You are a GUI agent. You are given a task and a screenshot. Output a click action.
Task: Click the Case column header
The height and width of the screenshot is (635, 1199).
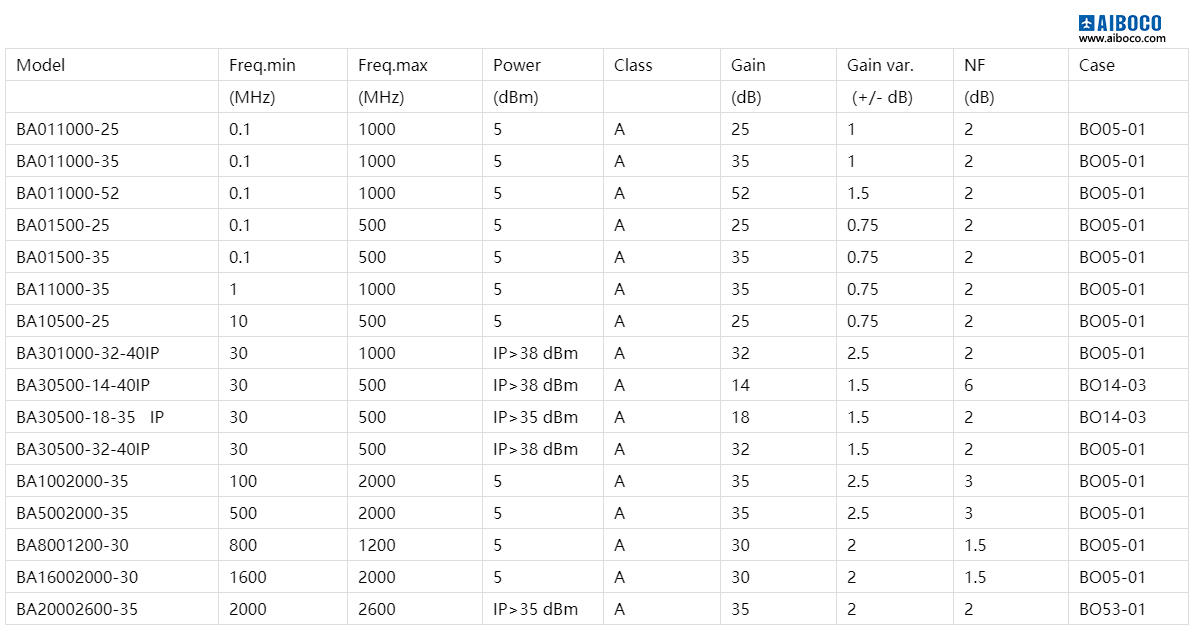[x=1097, y=65]
